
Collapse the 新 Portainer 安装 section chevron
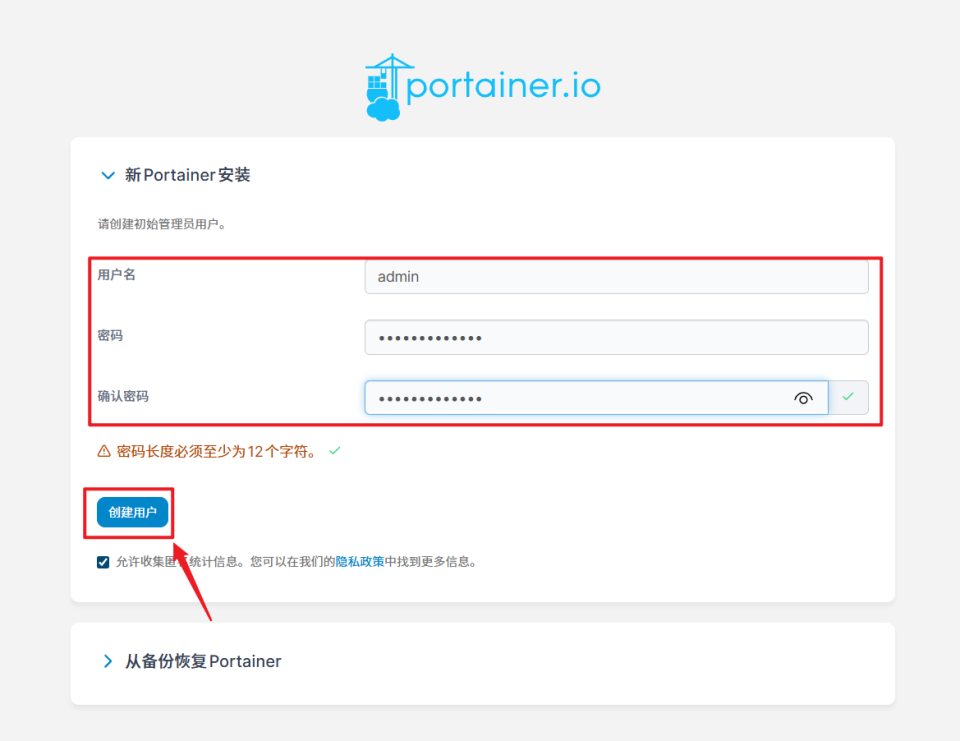(108, 175)
